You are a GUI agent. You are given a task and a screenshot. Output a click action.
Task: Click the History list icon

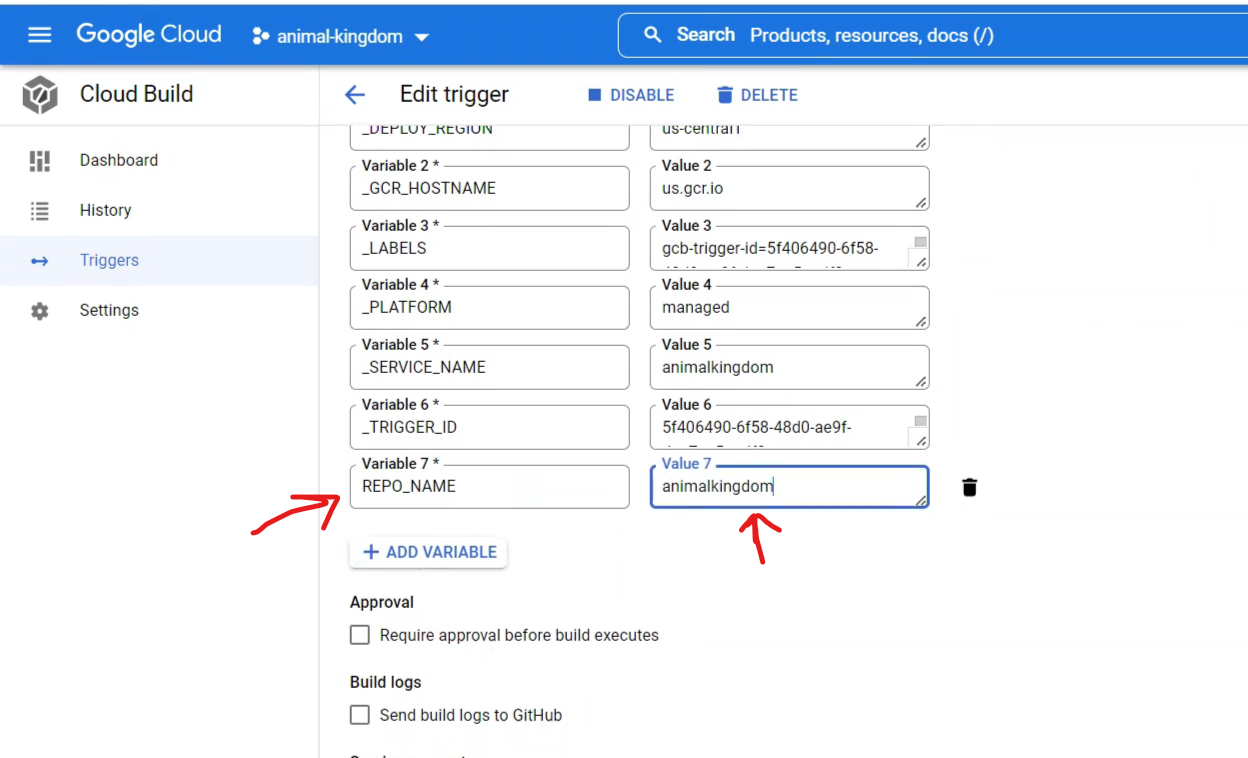(40, 210)
